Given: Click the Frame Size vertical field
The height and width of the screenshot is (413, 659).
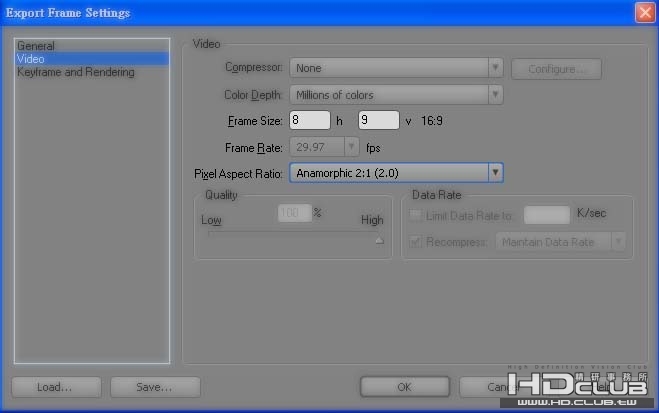Looking at the screenshot, I should 378,121.
